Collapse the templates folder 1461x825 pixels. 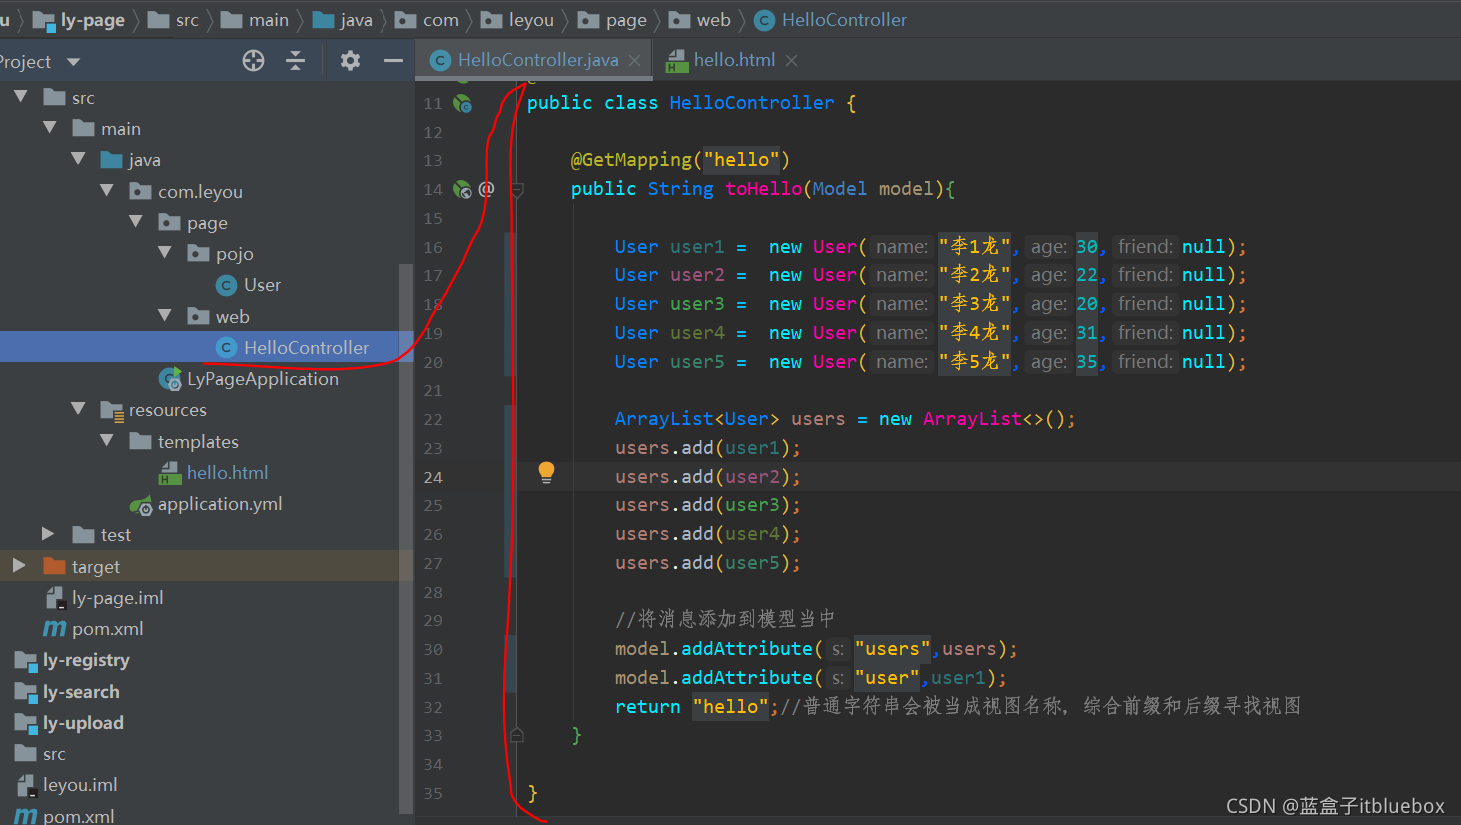coord(106,440)
